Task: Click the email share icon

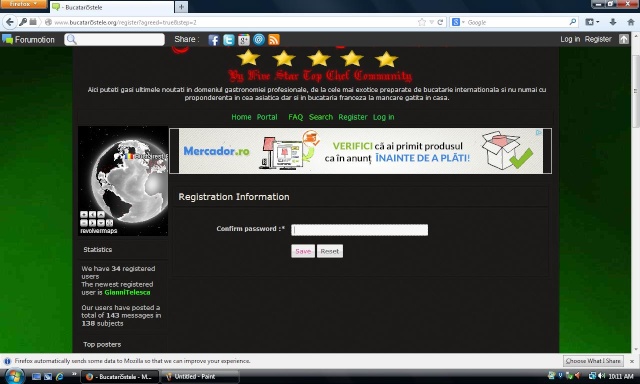Action: point(259,40)
